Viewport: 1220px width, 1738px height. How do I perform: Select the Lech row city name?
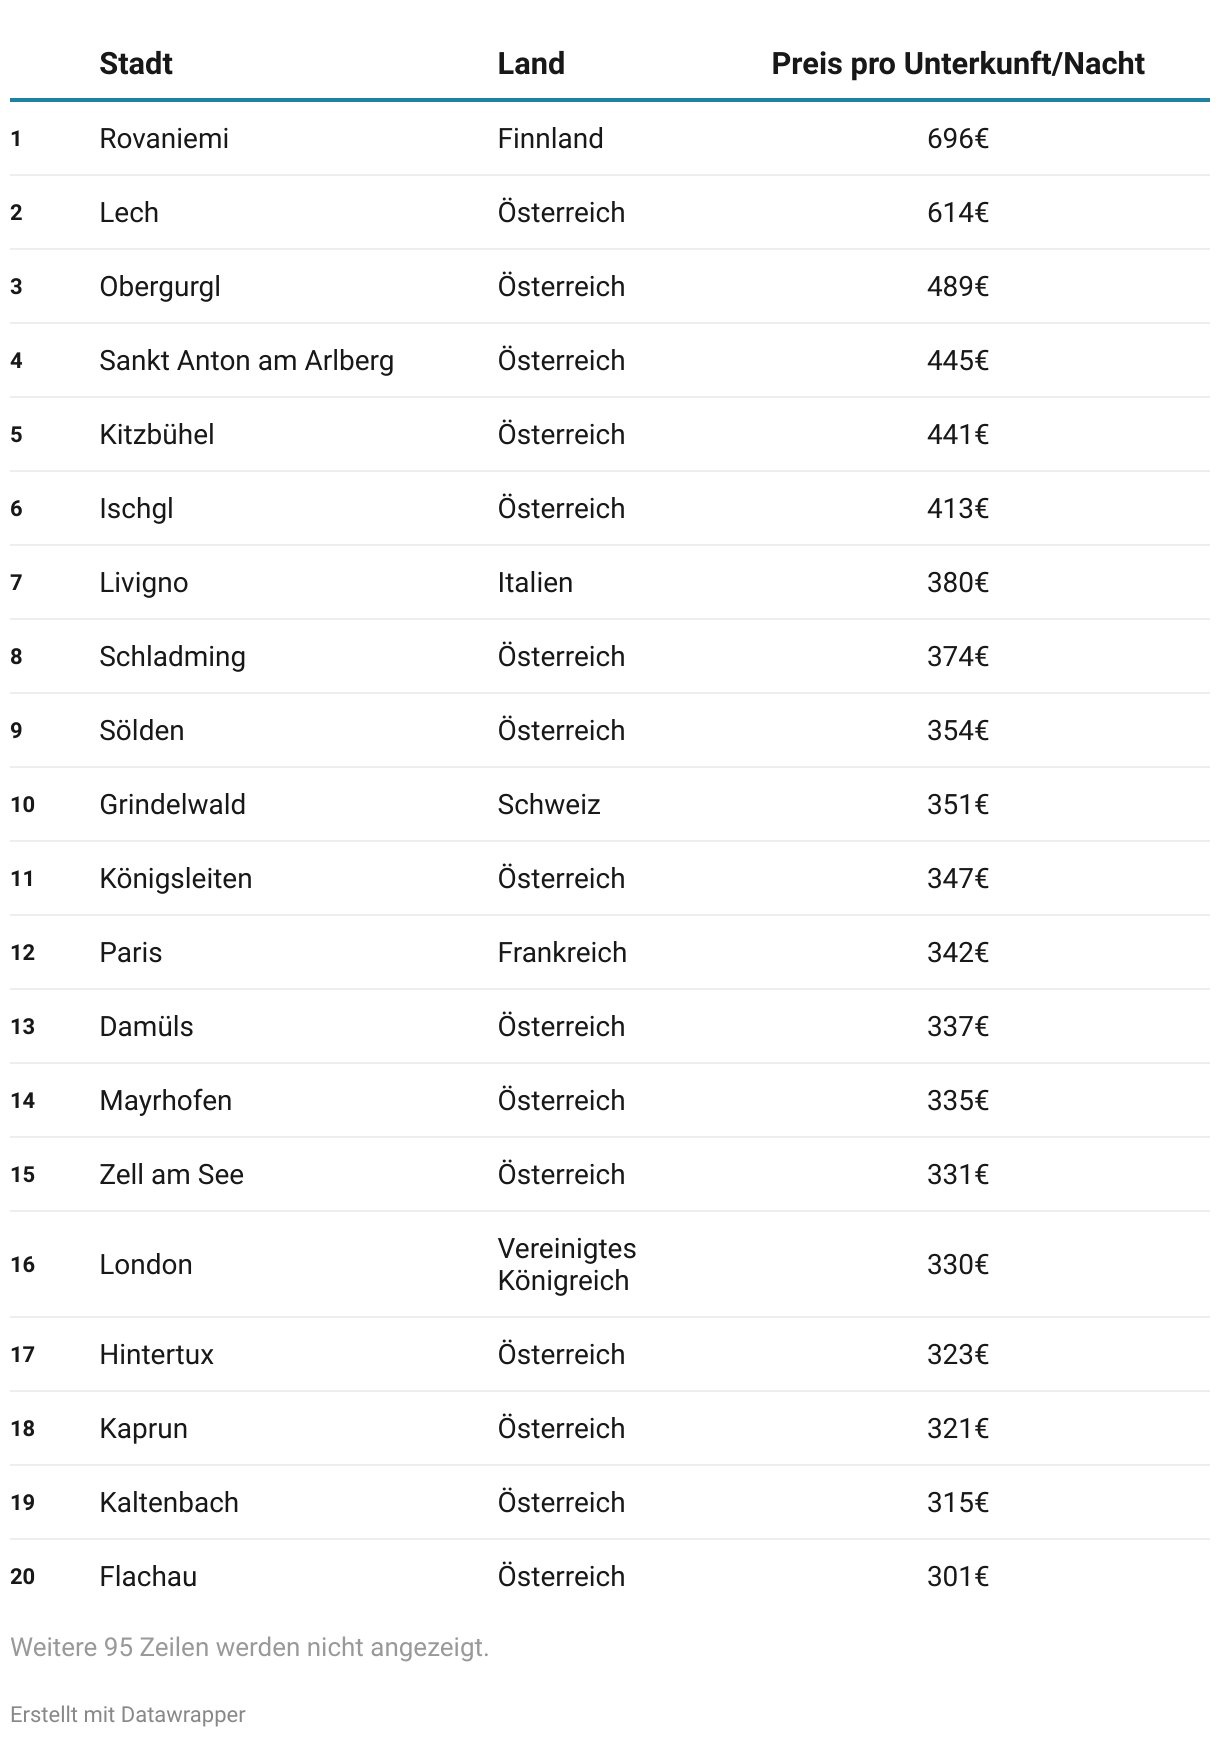pyautogui.click(x=129, y=212)
